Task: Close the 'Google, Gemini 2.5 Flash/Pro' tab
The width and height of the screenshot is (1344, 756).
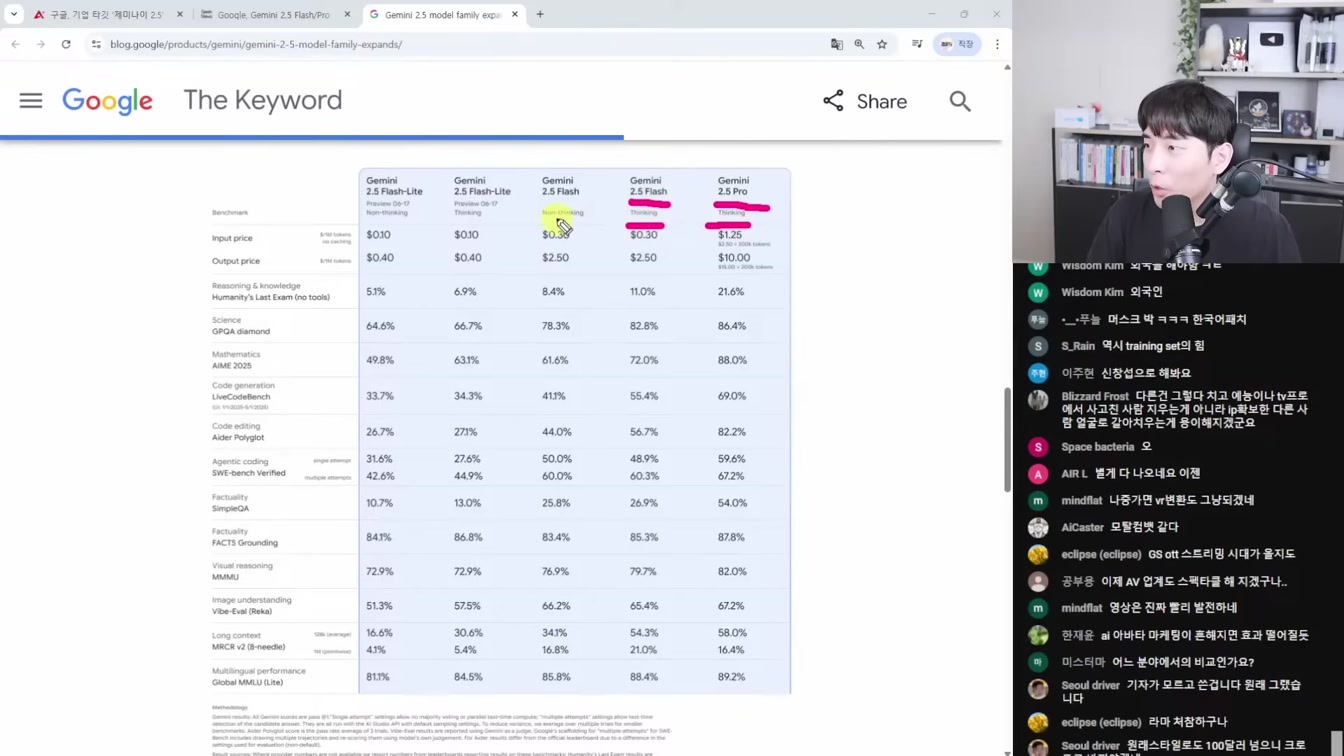Action: coord(347,15)
